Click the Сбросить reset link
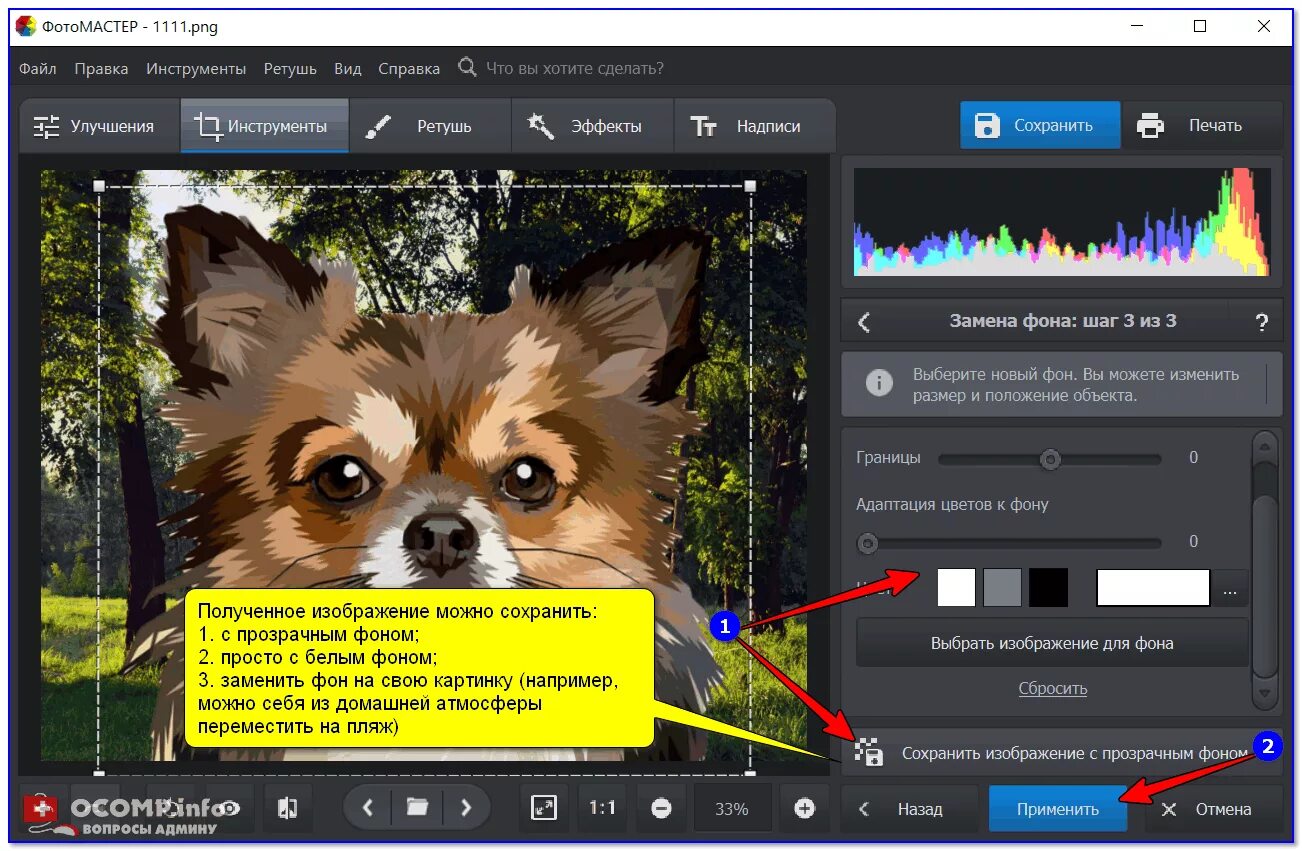This screenshot has width=1302, height=851. pos(1053,688)
